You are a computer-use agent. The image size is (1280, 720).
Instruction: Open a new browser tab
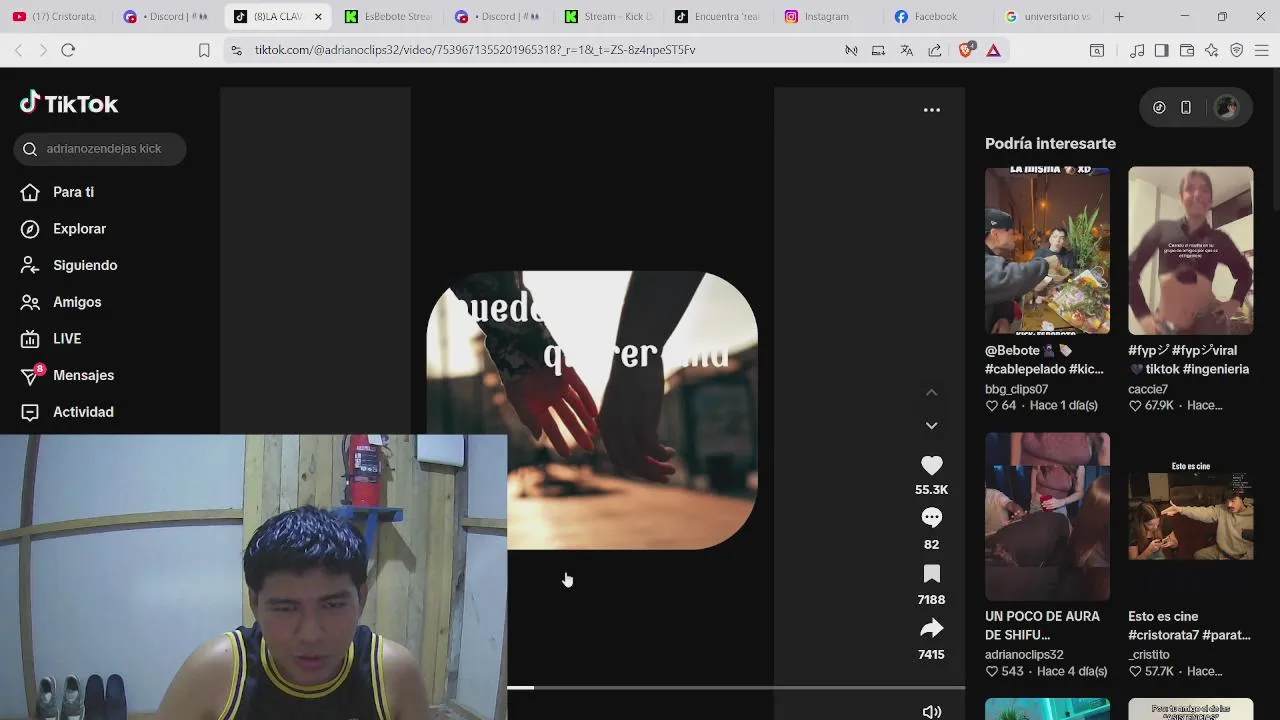[x=1119, y=16]
